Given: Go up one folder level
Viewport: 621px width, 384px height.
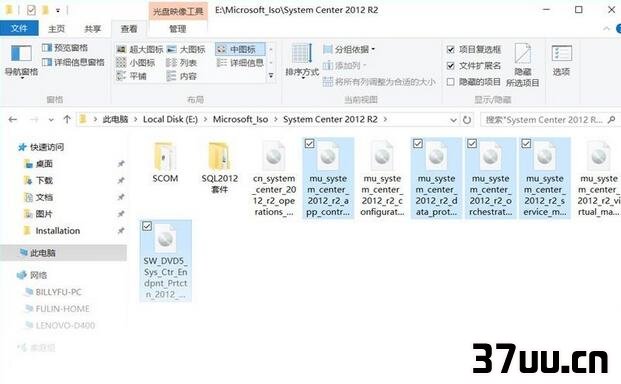Looking at the screenshot, I should coord(67,119).
